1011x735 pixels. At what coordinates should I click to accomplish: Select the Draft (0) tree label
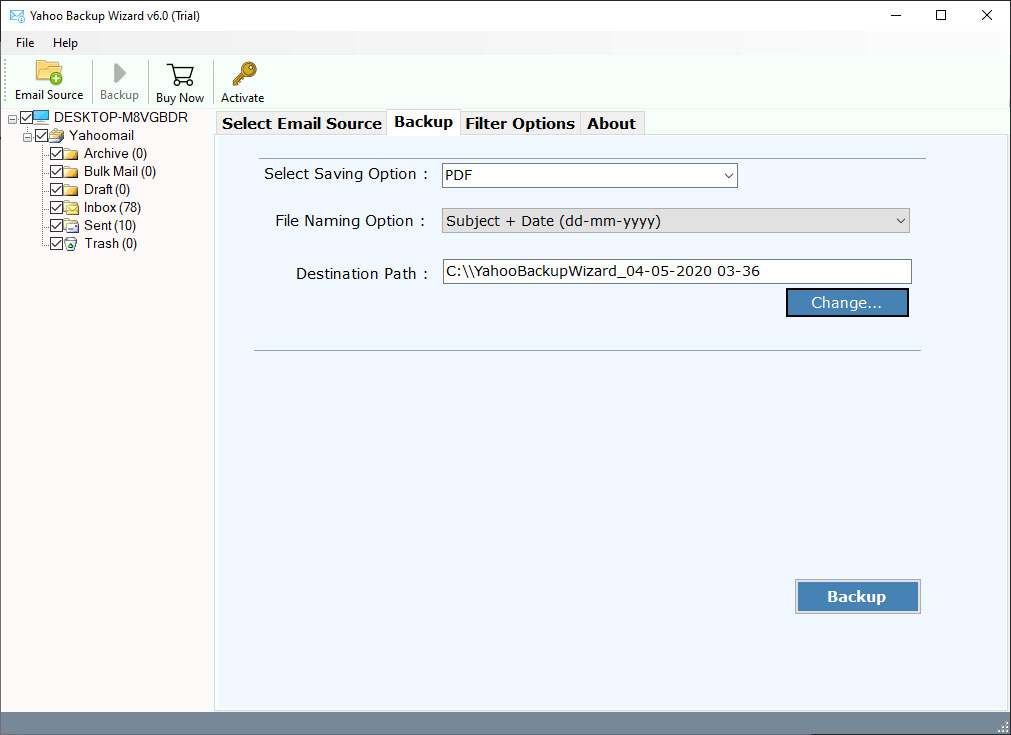pyautogui.click(x=107, y=190)
